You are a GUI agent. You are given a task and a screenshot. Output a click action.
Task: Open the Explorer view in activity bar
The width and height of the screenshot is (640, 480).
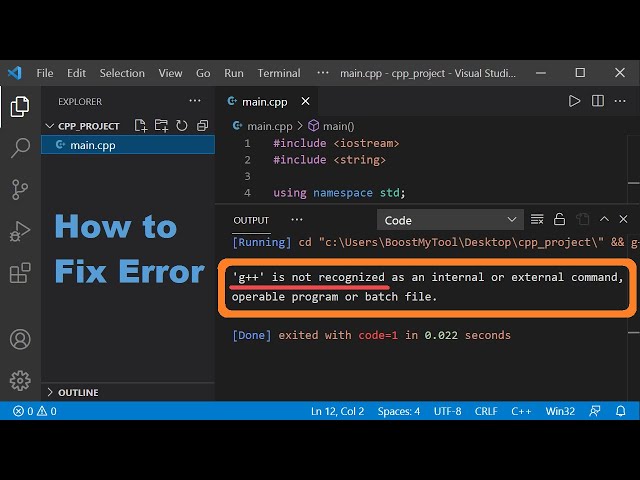(20, 107)
